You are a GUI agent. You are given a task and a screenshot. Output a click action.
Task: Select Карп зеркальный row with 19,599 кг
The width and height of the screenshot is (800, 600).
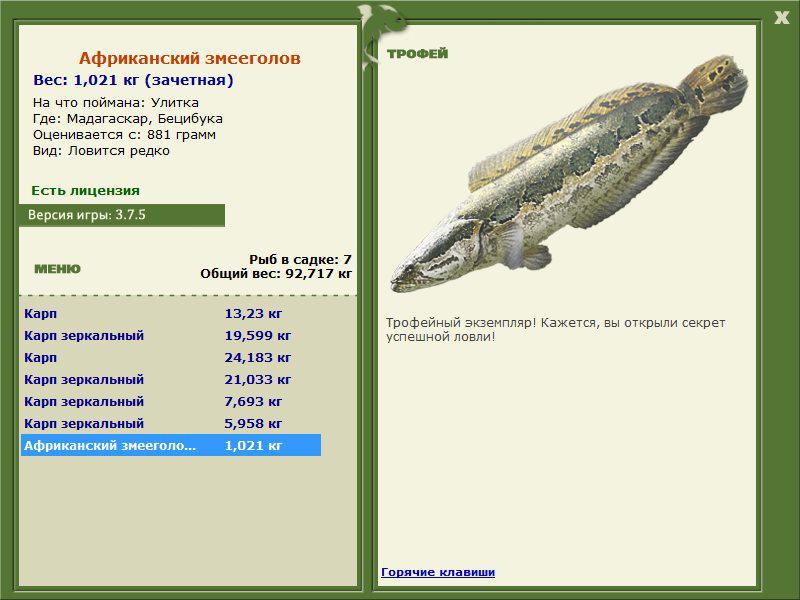171,335
